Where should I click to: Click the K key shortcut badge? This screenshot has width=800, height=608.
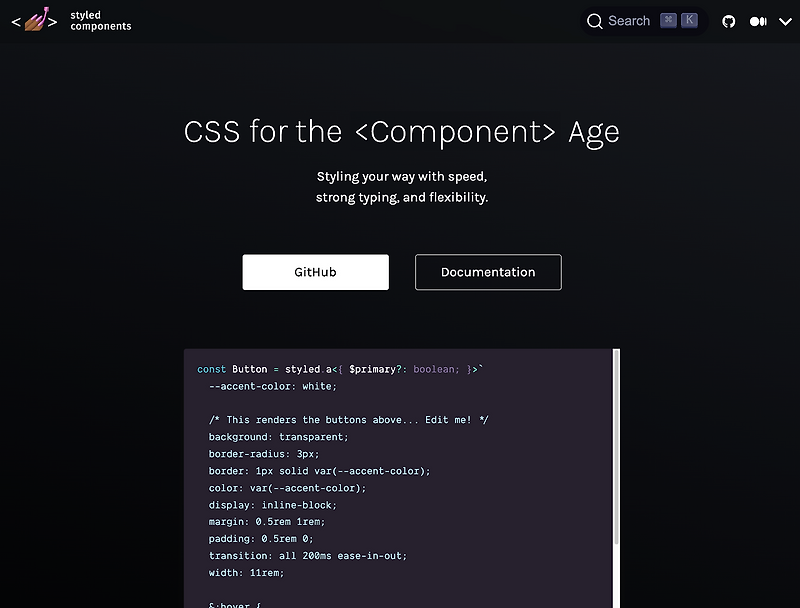(x=688, y=20)
